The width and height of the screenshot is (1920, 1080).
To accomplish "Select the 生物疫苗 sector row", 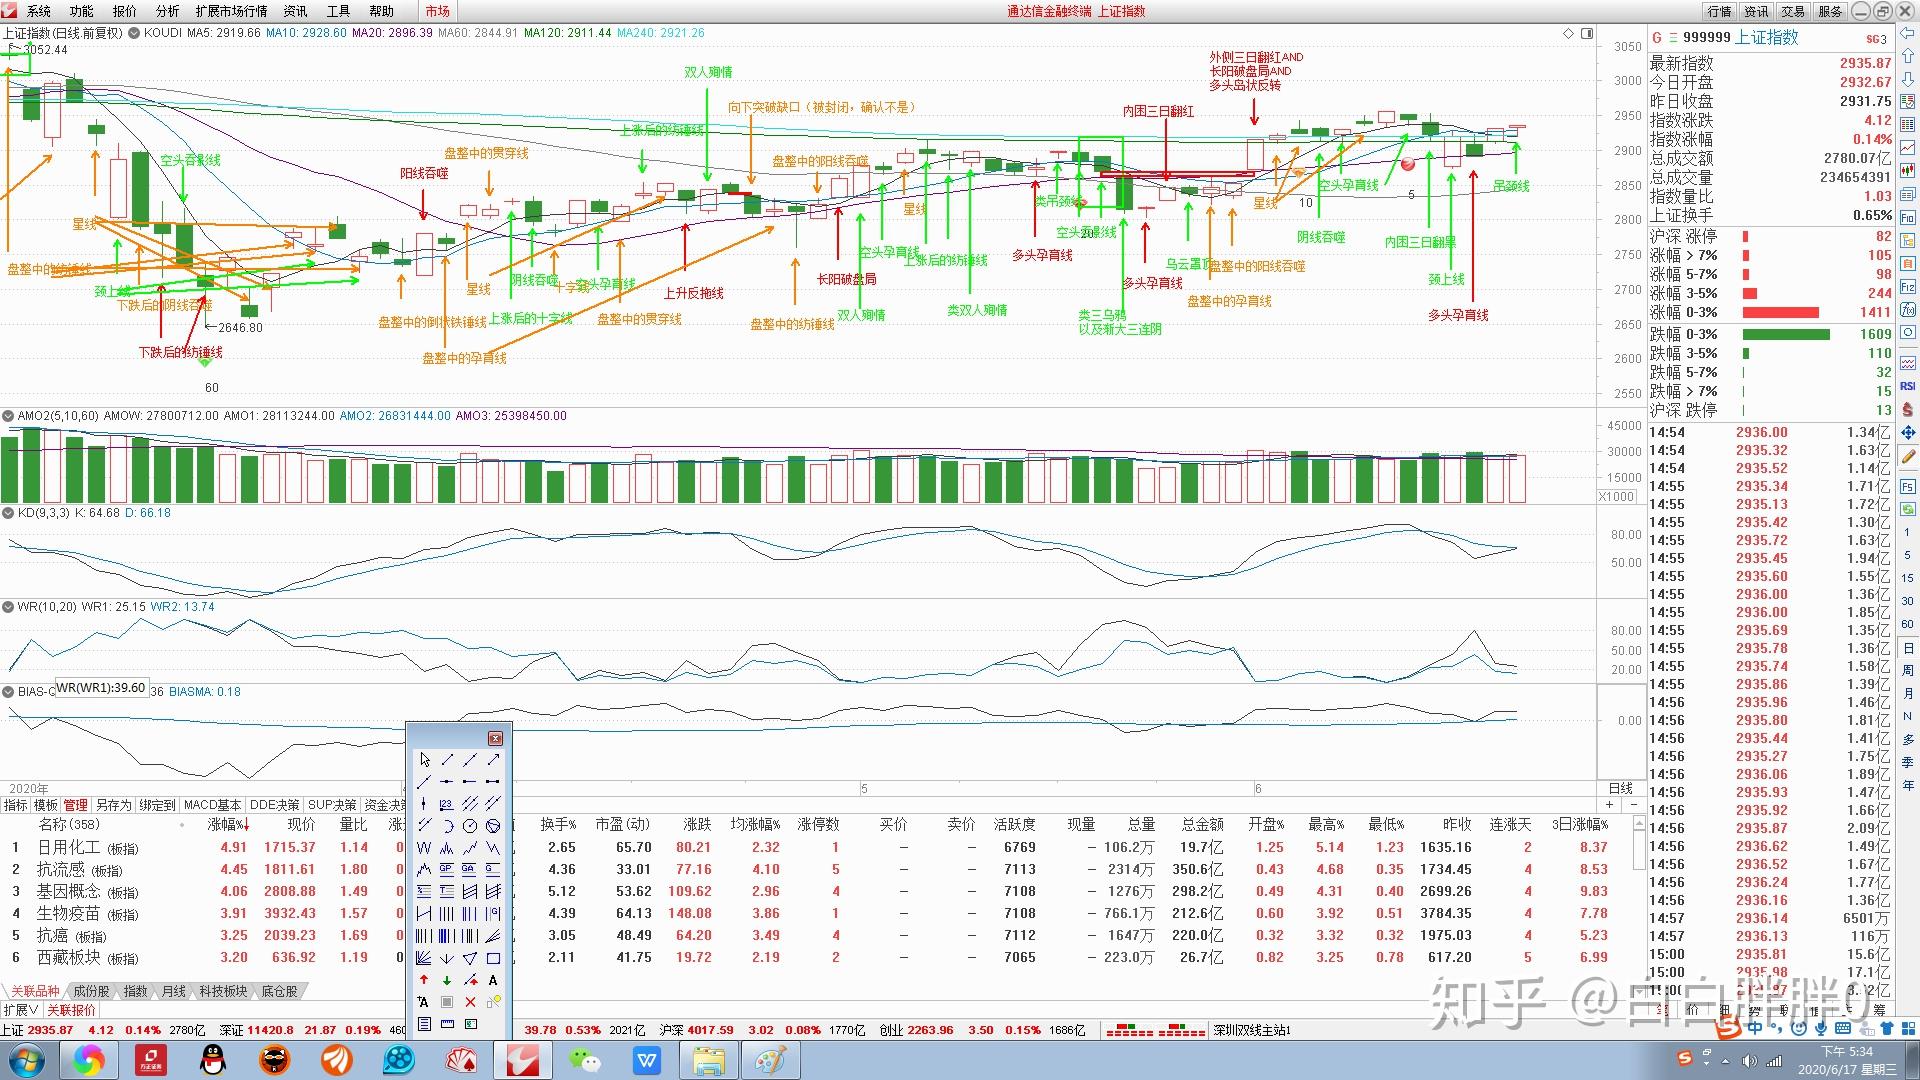I will coord(820,913).
